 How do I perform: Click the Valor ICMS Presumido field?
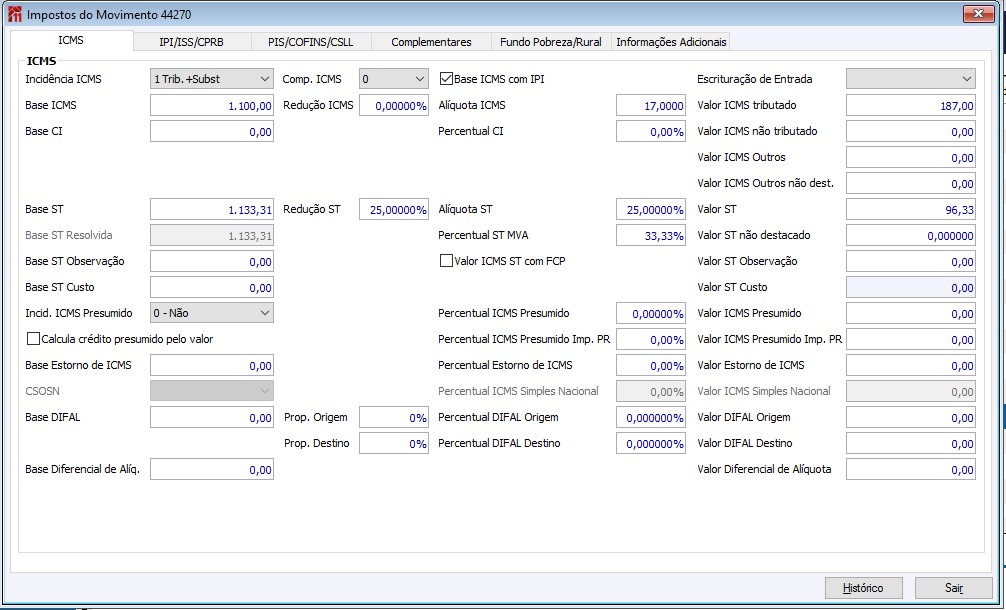(x=911, y=313)
